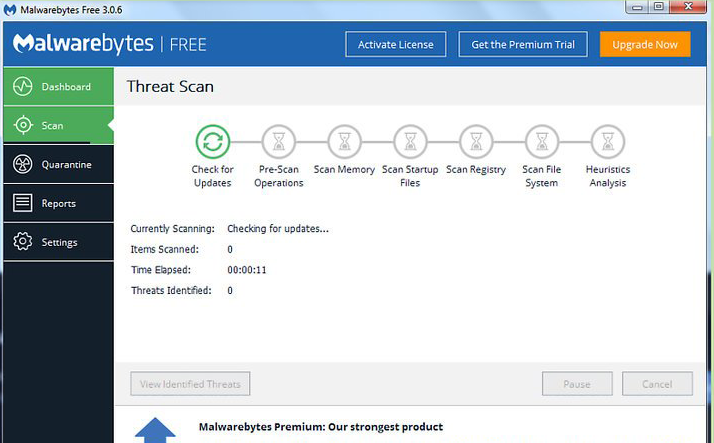714x443 pixels.
Task: Click 'Malwarebytes Premium: Our strongest product' text
Action: click(321, 427)
